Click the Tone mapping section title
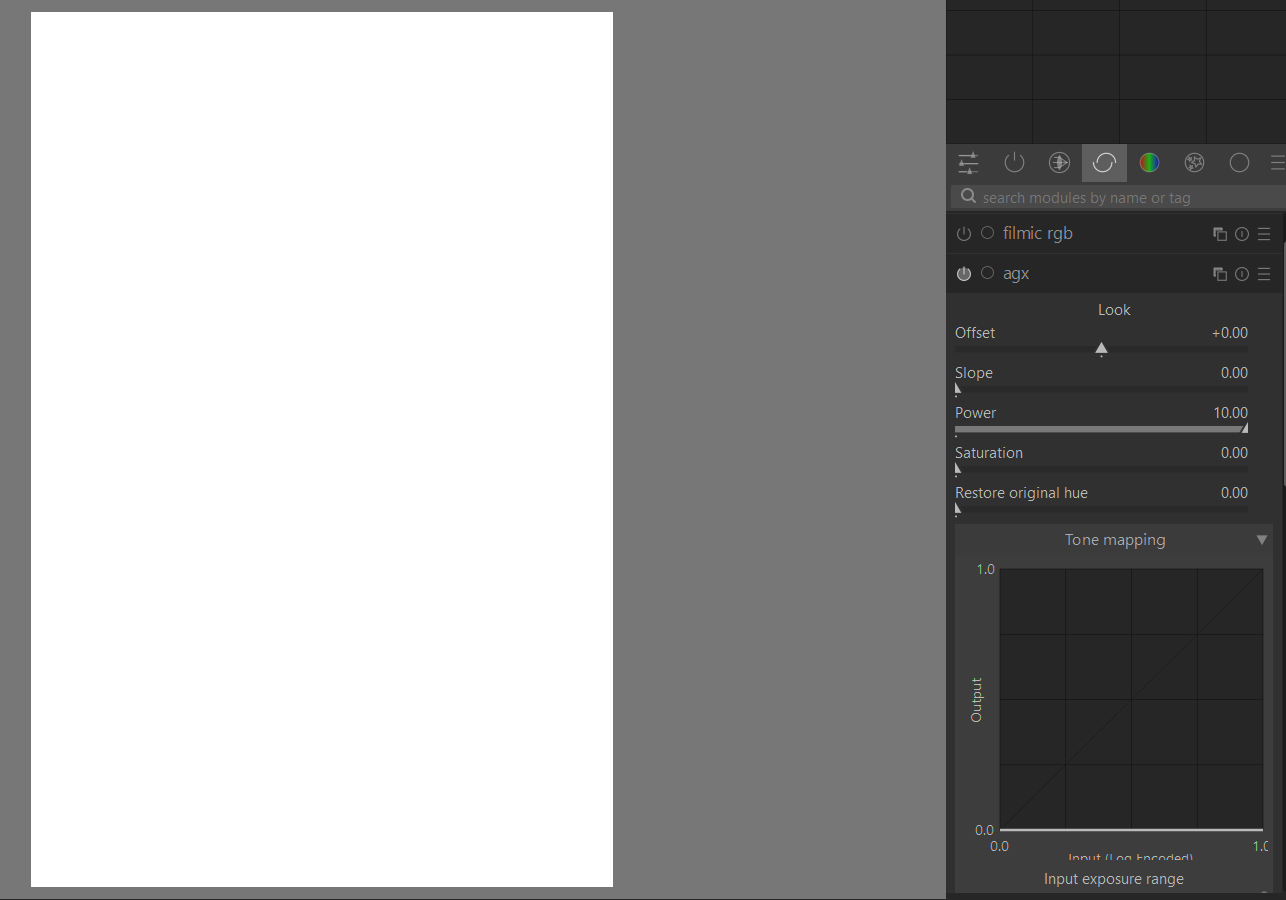 (1115, 540)
